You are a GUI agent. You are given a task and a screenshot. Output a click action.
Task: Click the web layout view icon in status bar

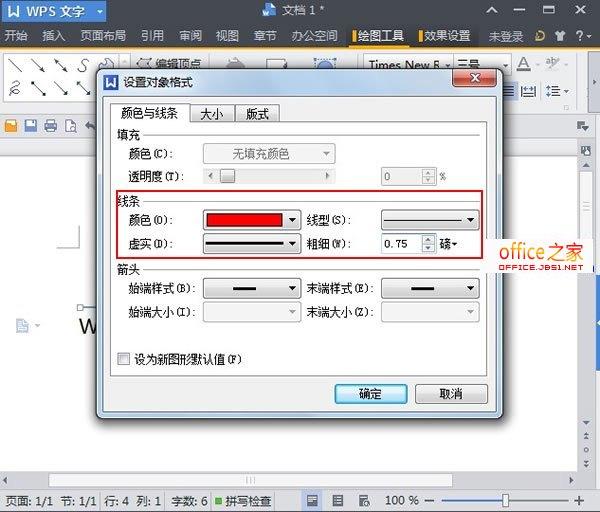(364, 501)
